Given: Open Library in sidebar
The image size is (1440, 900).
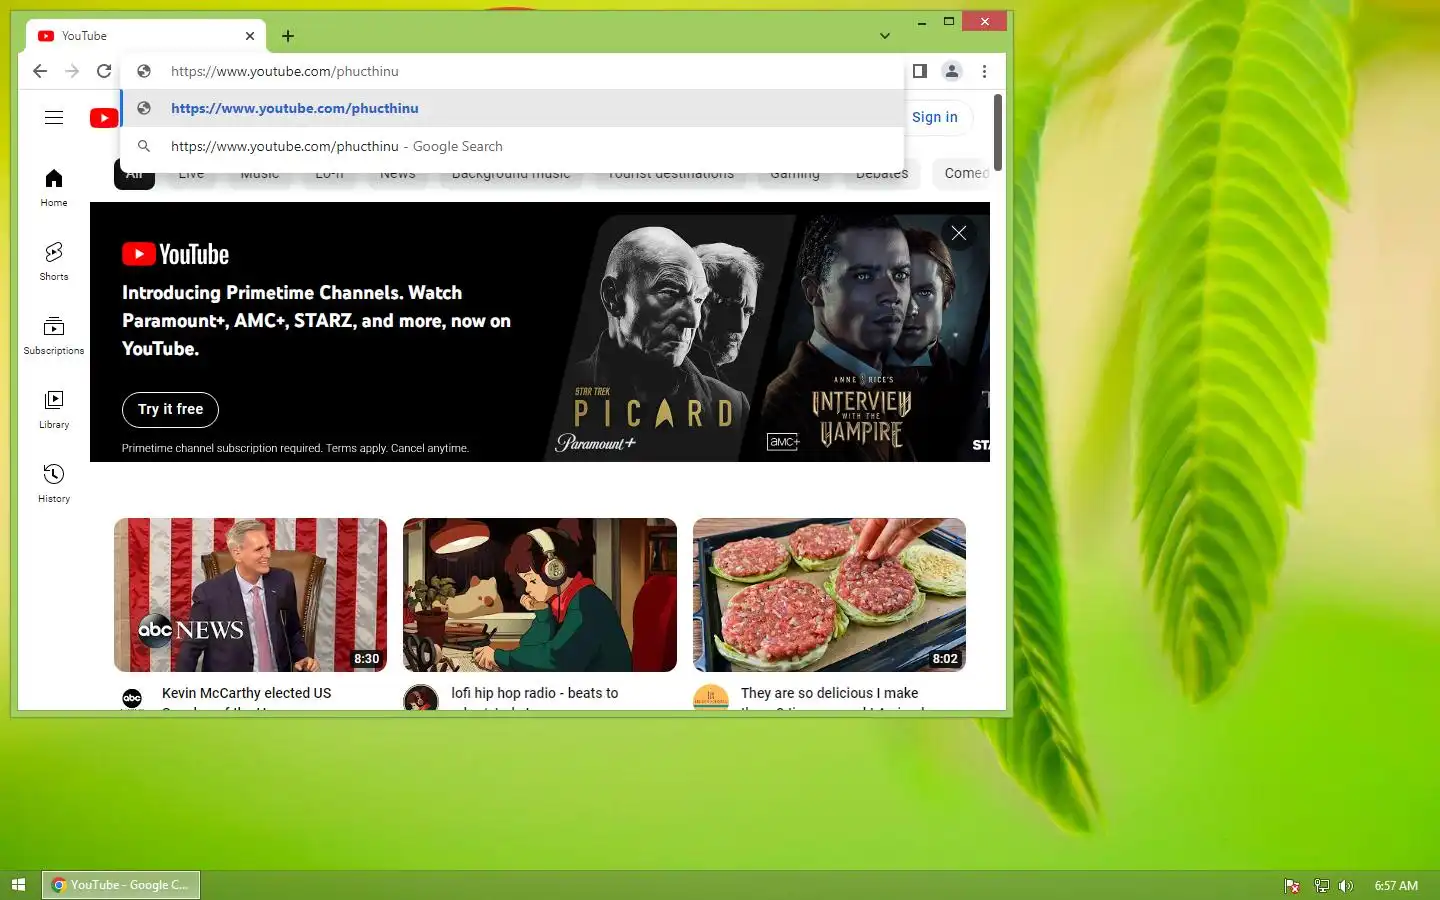Looking at the screenshot, I should click(x=54, y=409).
